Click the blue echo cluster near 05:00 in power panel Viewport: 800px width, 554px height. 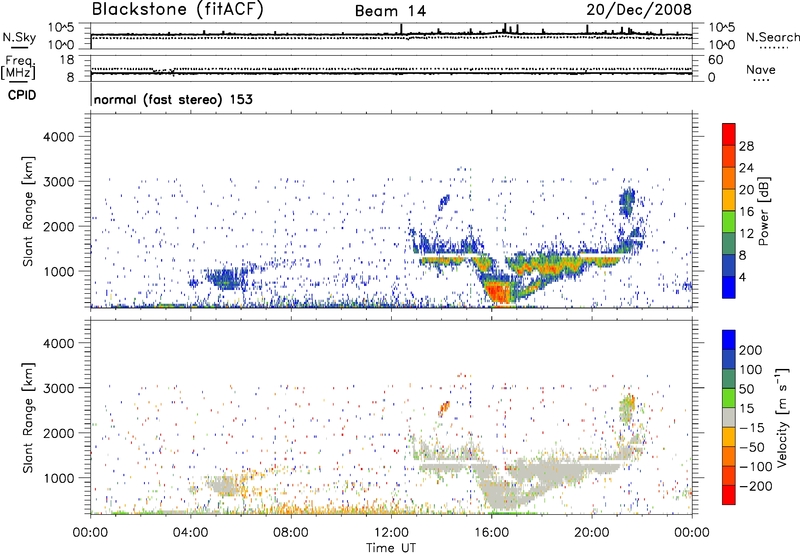(x=224, y=279)
